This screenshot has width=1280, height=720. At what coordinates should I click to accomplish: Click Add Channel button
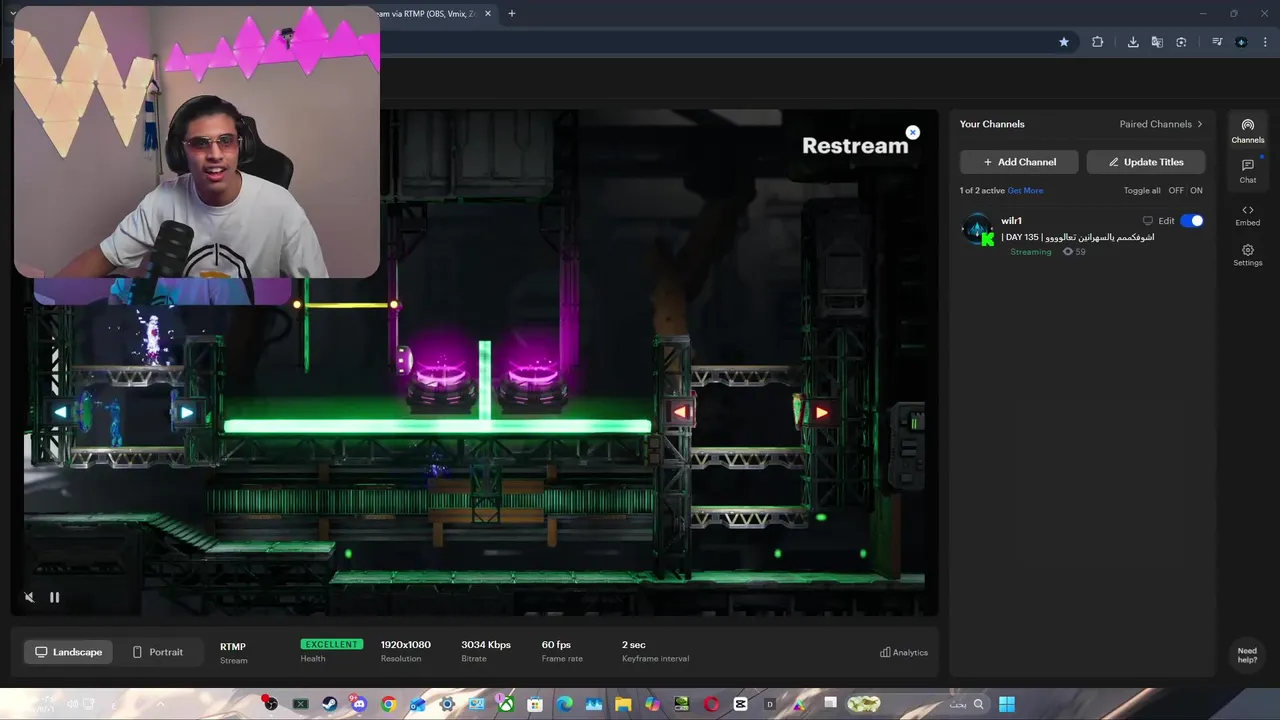tap(1019, 162)
